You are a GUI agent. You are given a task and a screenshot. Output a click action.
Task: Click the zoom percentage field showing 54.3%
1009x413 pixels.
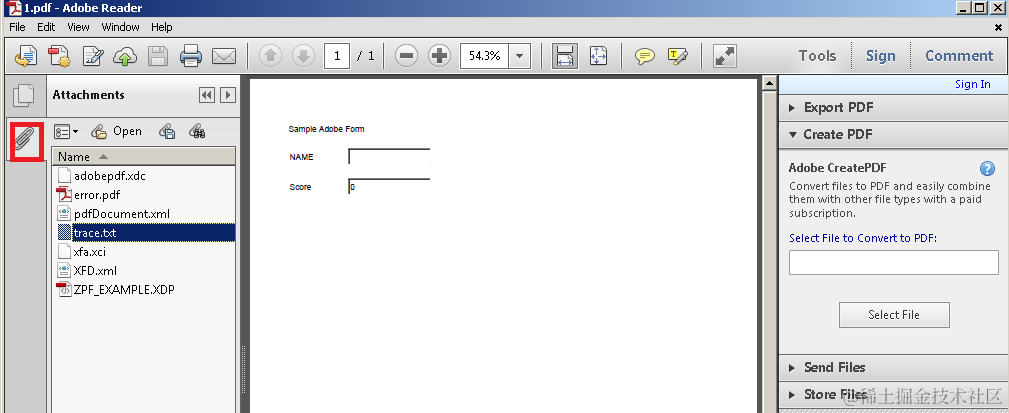[485, 56]
